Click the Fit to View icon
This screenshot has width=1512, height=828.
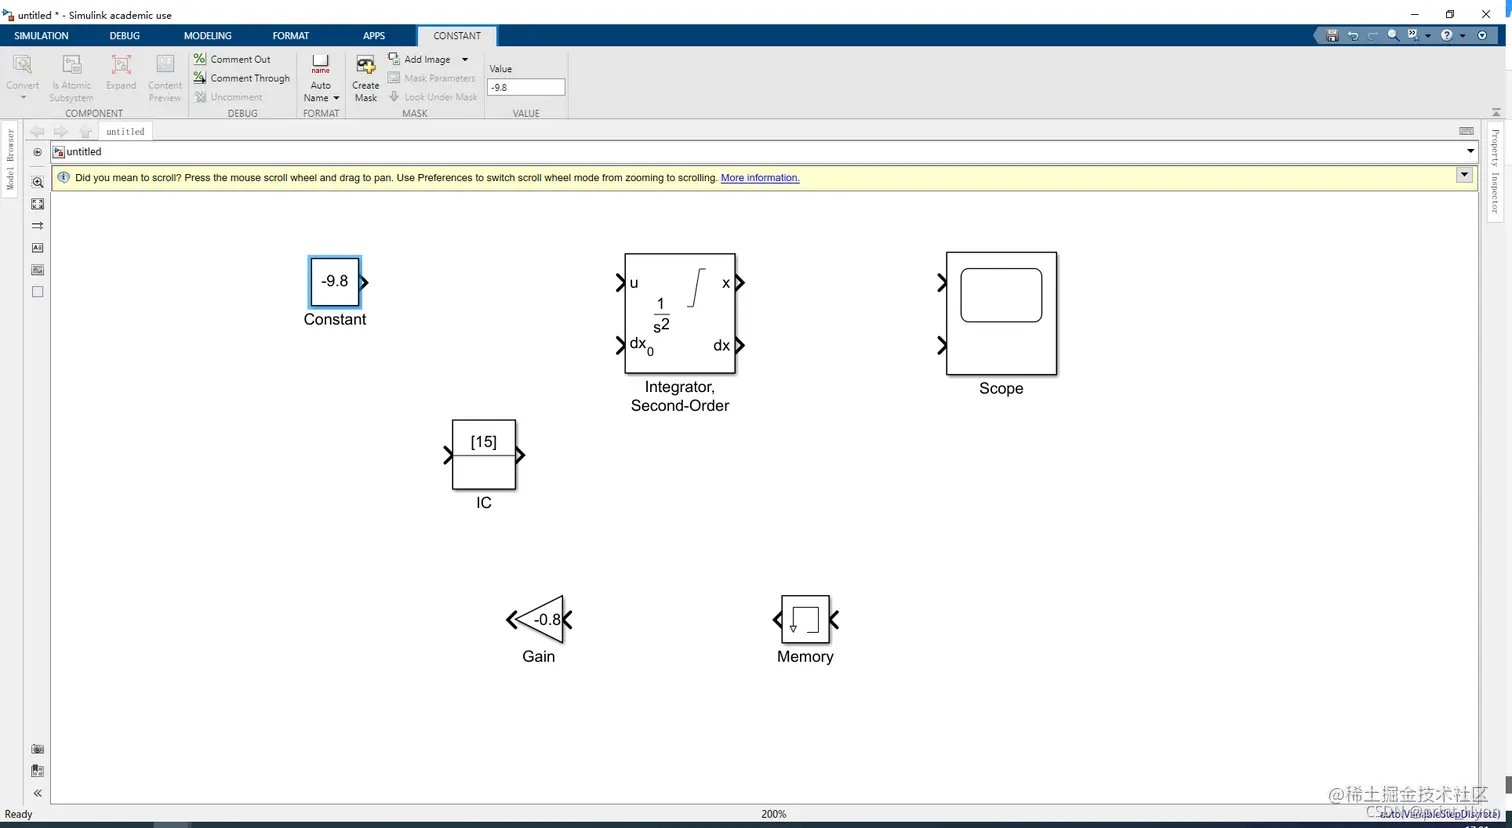coord(37,204)
